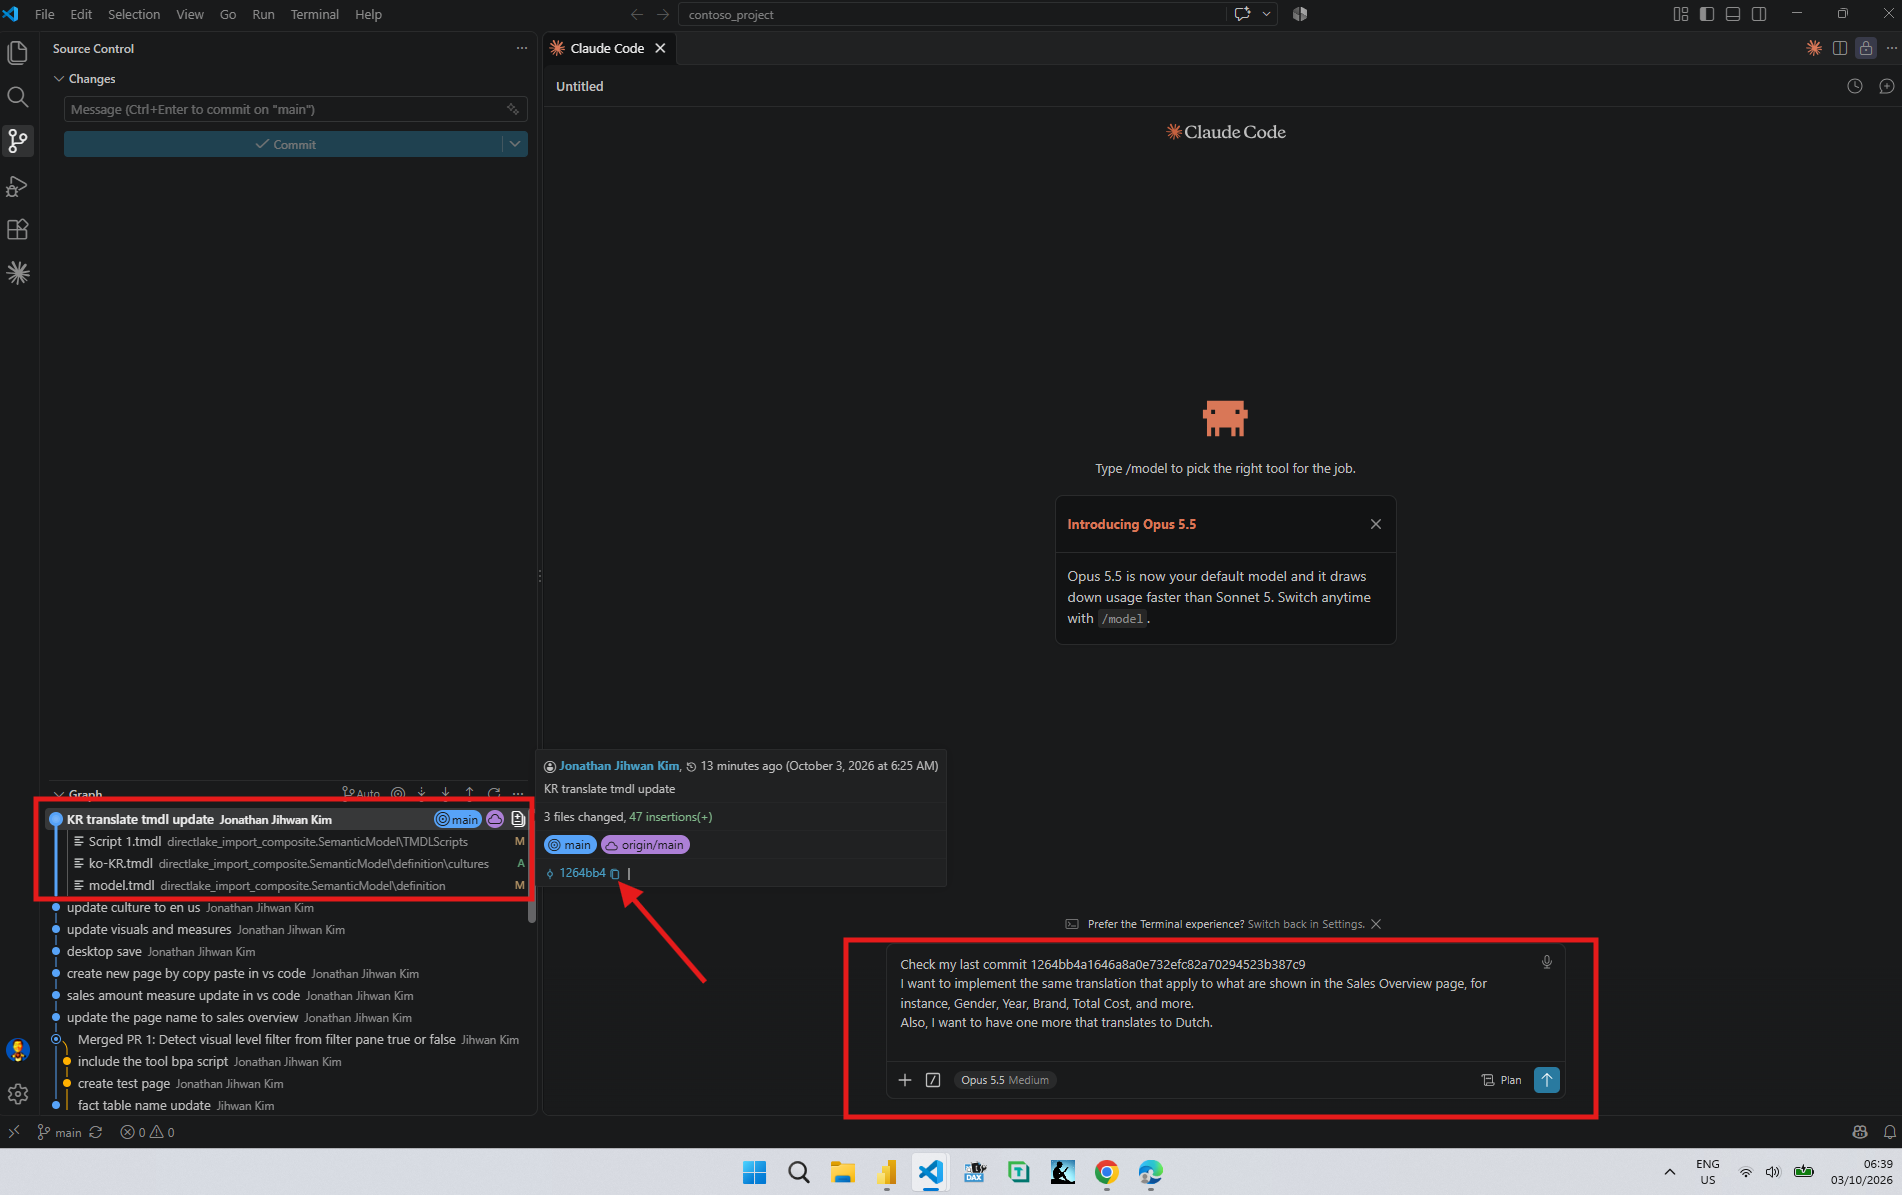Screen dimensions: 1902x1195
Task: Open the command center dropdown chevron
Action: coord(1266,14)
